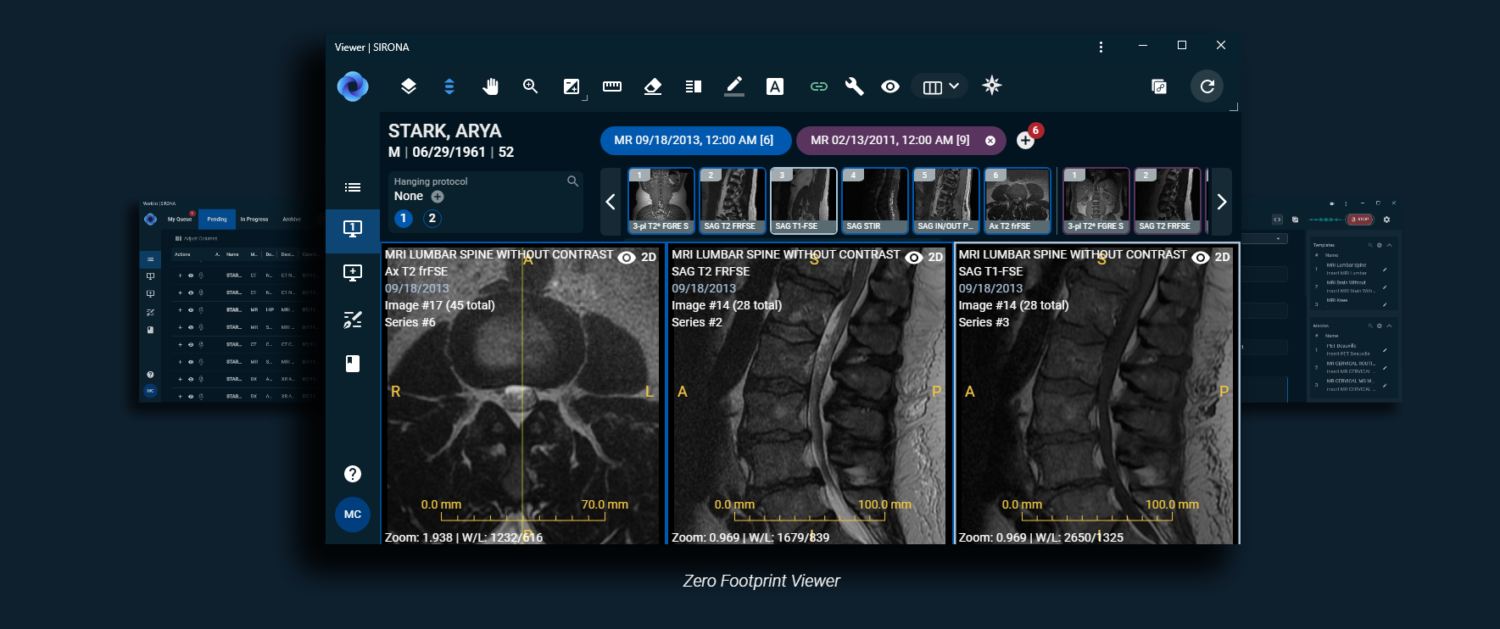The width and height of the screenshot is (1500, 629).
Task: Open the wrench tools icon
Action: (854, 86)
